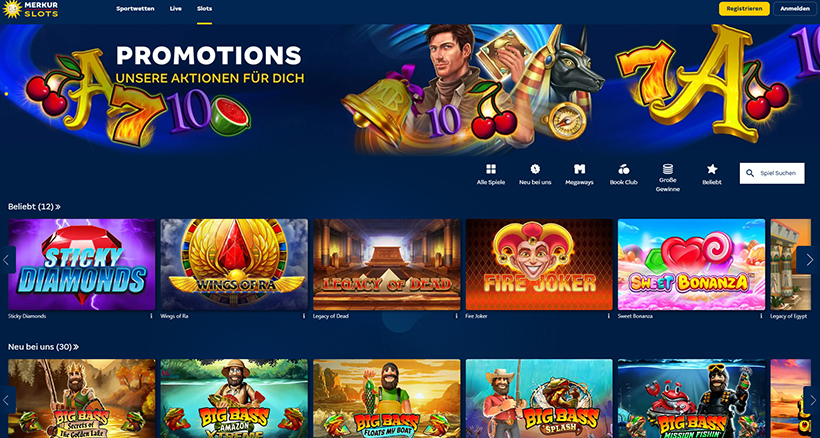
Task: Select the Große Gewinne coin stack icon
Action: point(668,169)
